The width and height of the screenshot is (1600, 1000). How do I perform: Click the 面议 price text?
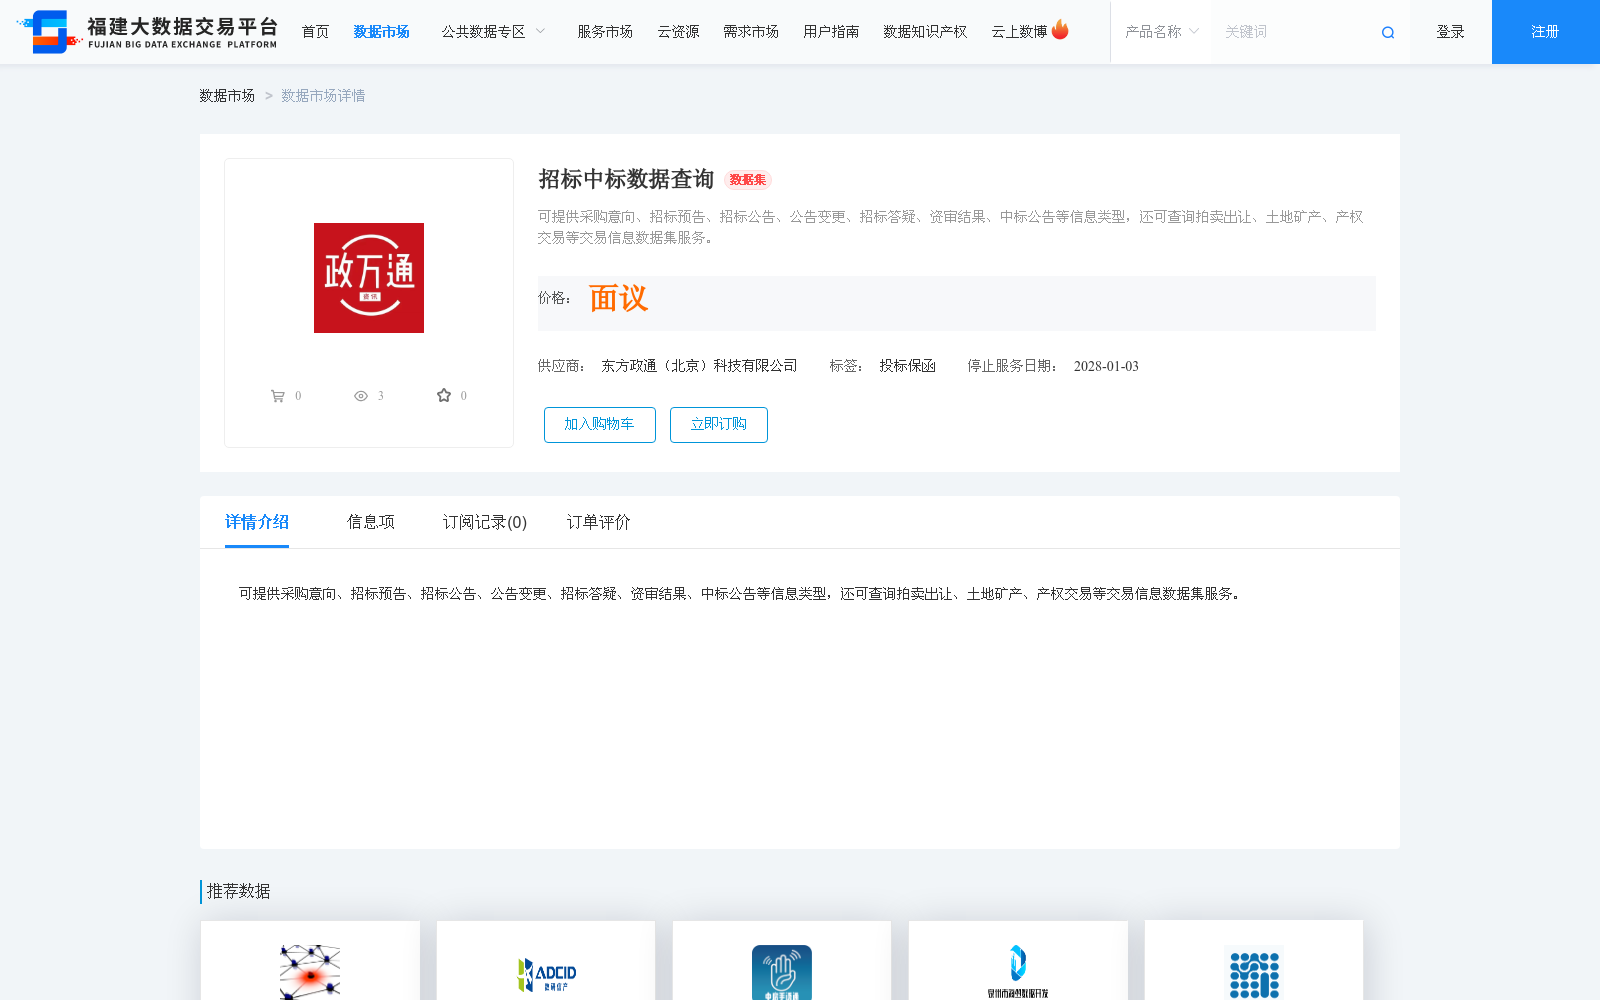click(618, 298)
